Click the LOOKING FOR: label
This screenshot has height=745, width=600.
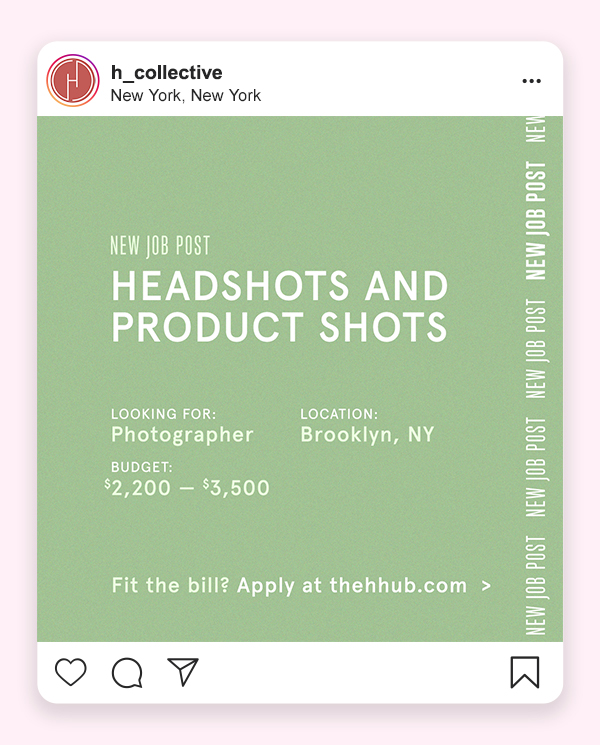click(x=163, y=414)
